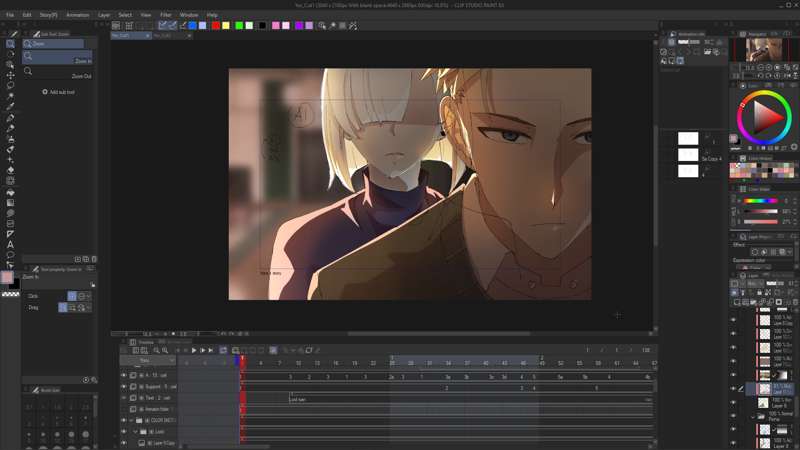Toggle visibility of COLOR folder track
The image size is (800, 450).
(123, 420)
